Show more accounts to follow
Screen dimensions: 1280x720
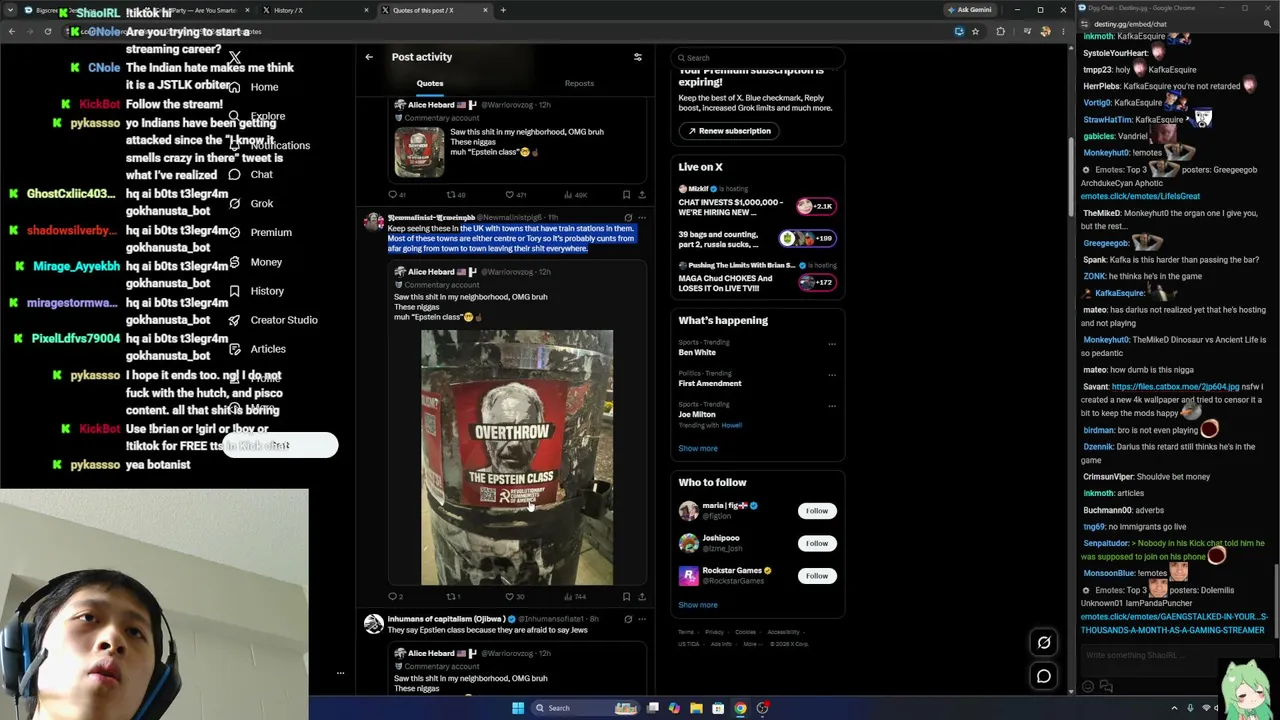[x=698, y=605]
